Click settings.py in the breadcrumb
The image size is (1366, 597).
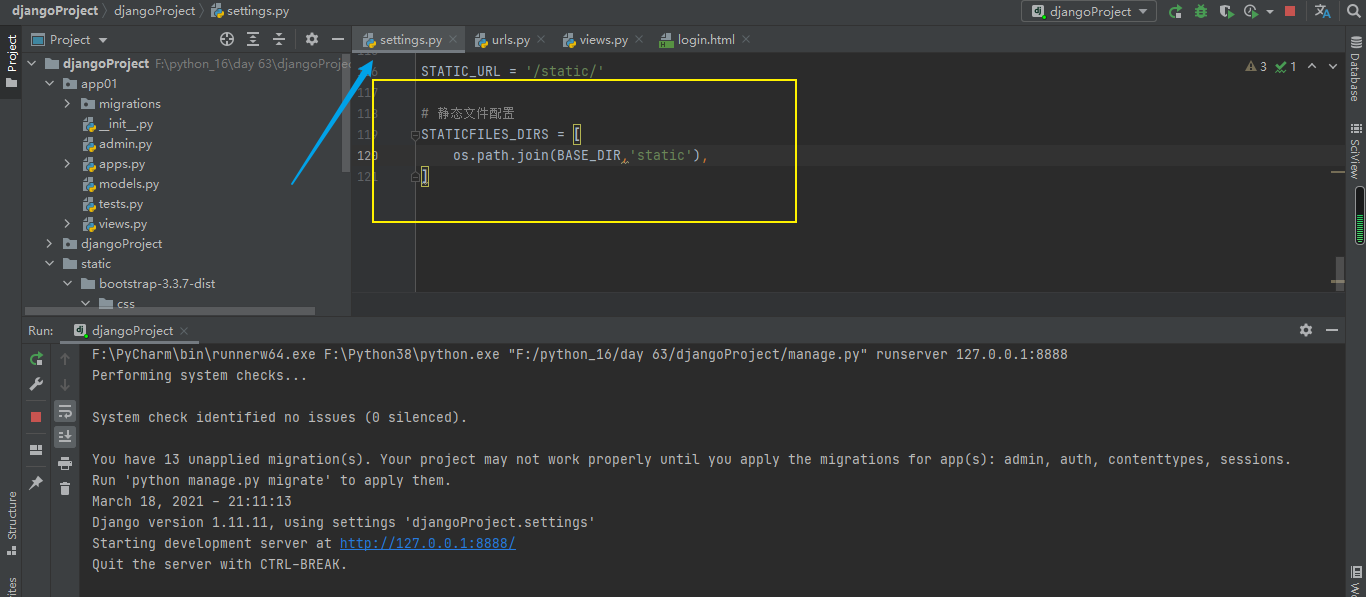(x=250, y=11)
